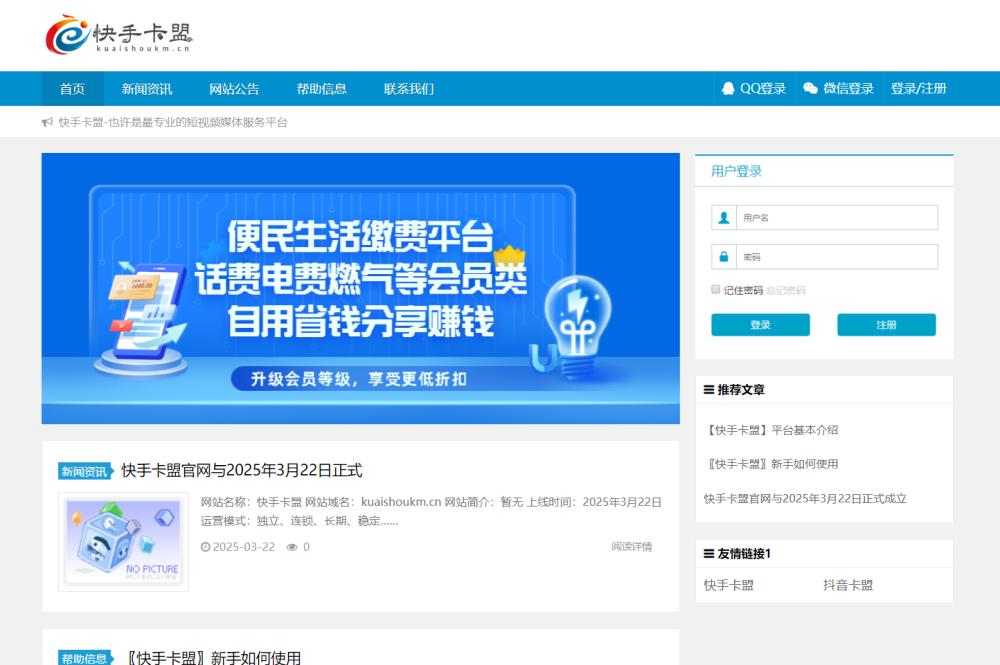Screen dimensions: 1000x665
Task: Click the 用户登录 panel heading
Action: [x=737, y=171]
